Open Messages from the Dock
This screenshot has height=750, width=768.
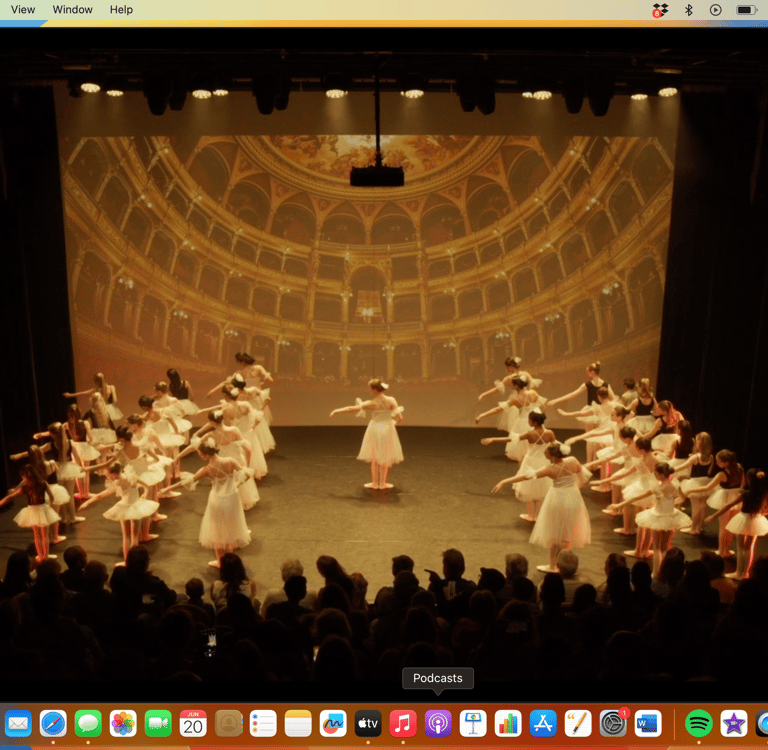tap(88, 723)
